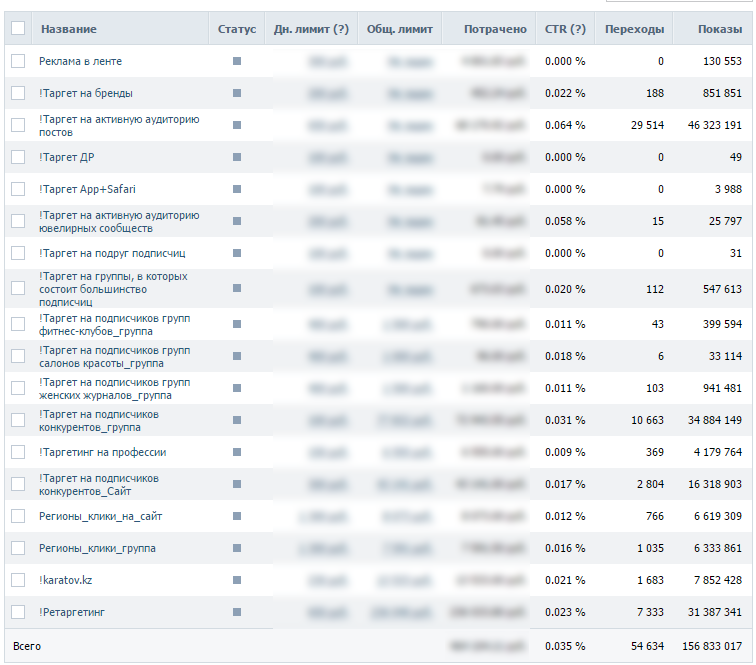
Task: Click status square for !Ретаргетинг campaign
Action: pyautogui.click(x=237, y=612)
